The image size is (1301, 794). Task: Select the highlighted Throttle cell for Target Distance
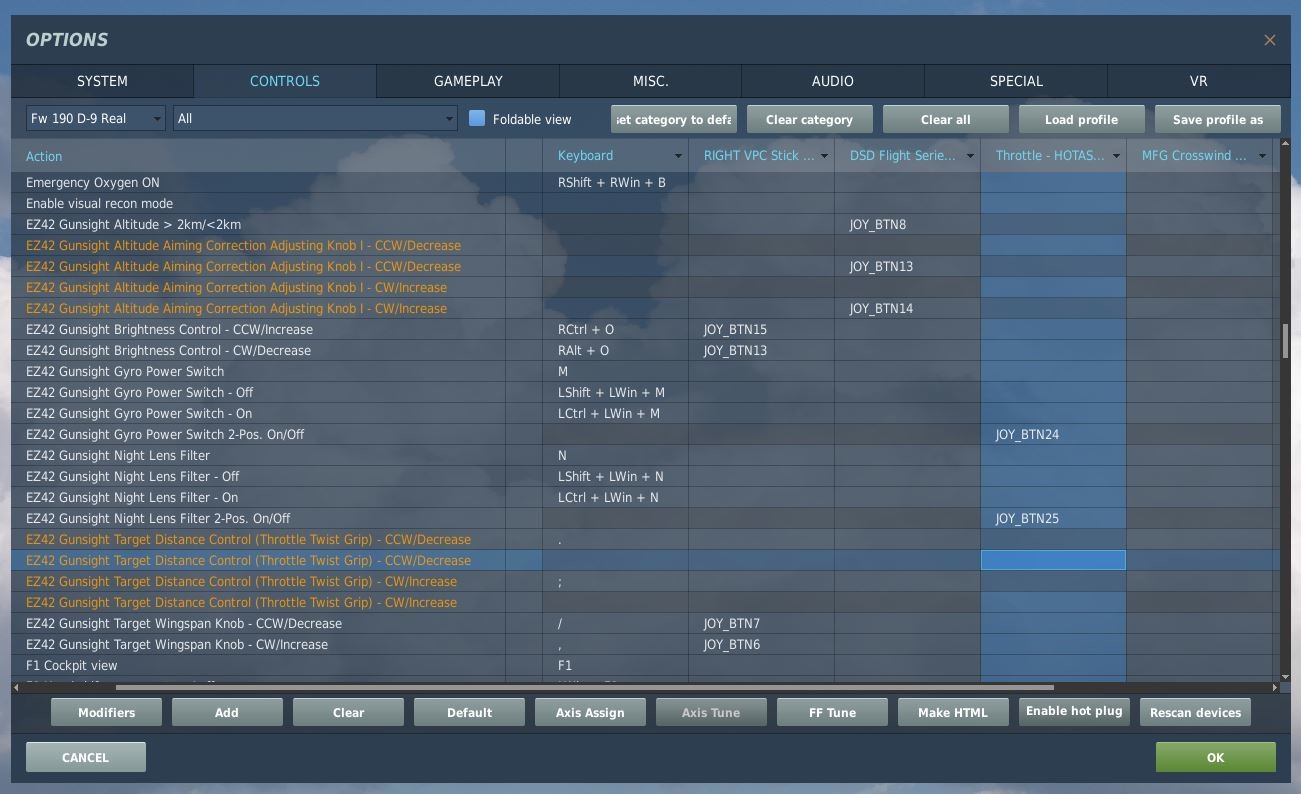pyautogui.click(x=1053, y=560)
